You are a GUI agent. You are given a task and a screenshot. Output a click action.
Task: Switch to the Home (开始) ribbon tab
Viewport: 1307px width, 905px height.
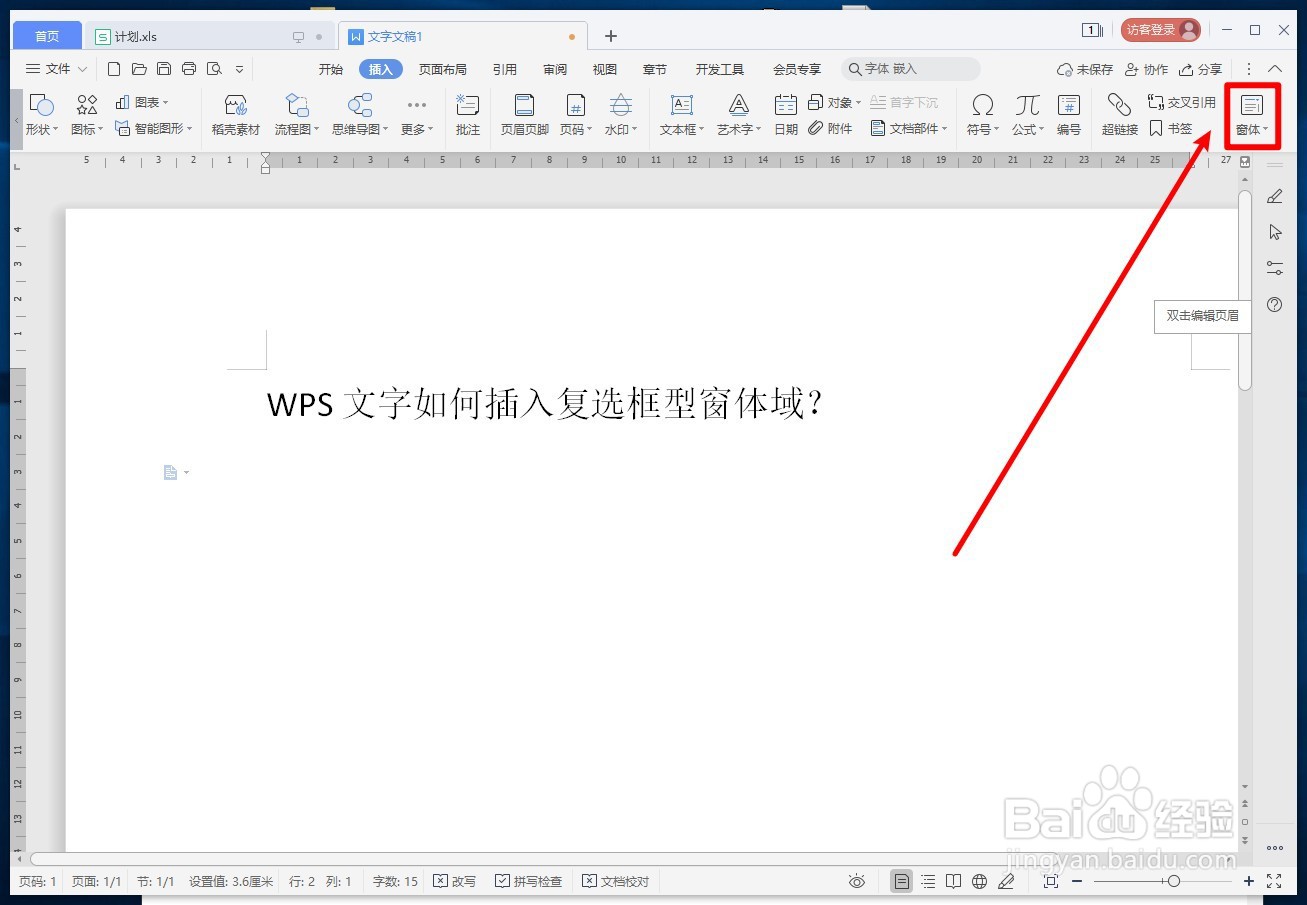tap(331, 69)
